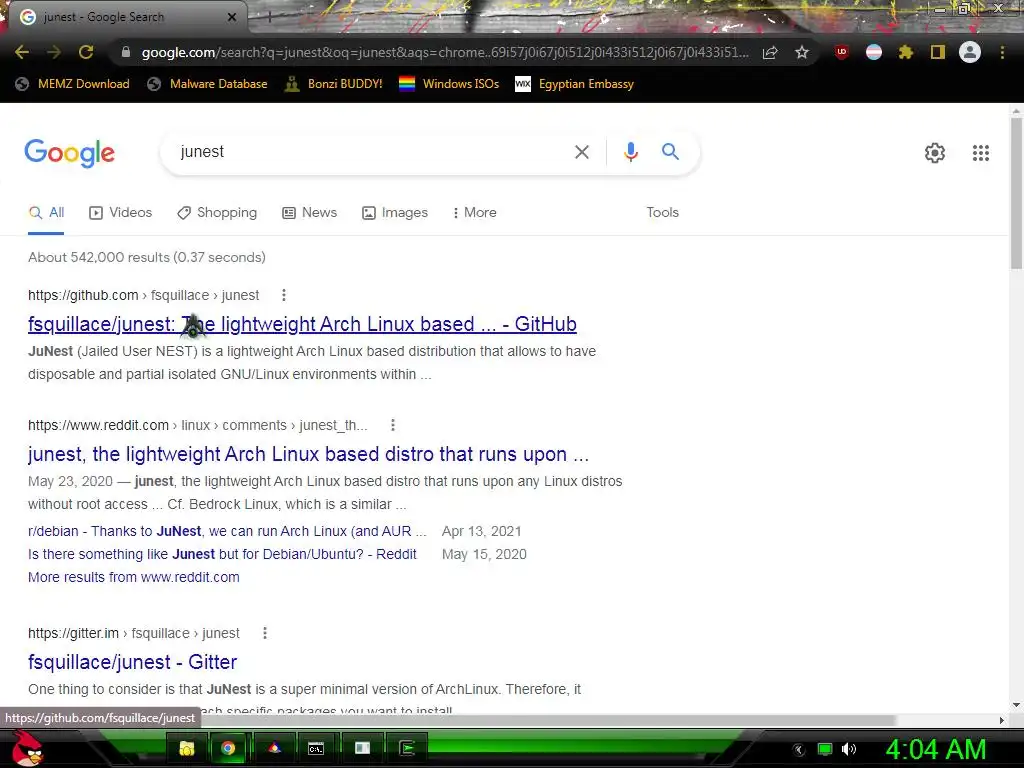Open the Google apps grid
This screenshot has width=1024, height=768.
[981, 153]
